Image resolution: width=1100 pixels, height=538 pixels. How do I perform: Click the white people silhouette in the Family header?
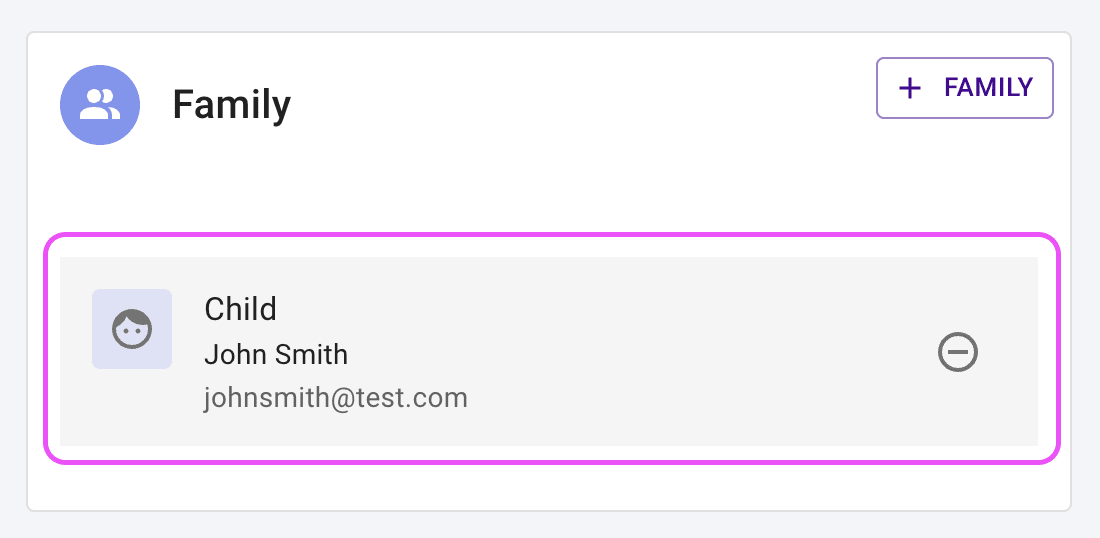coord(99,105)
